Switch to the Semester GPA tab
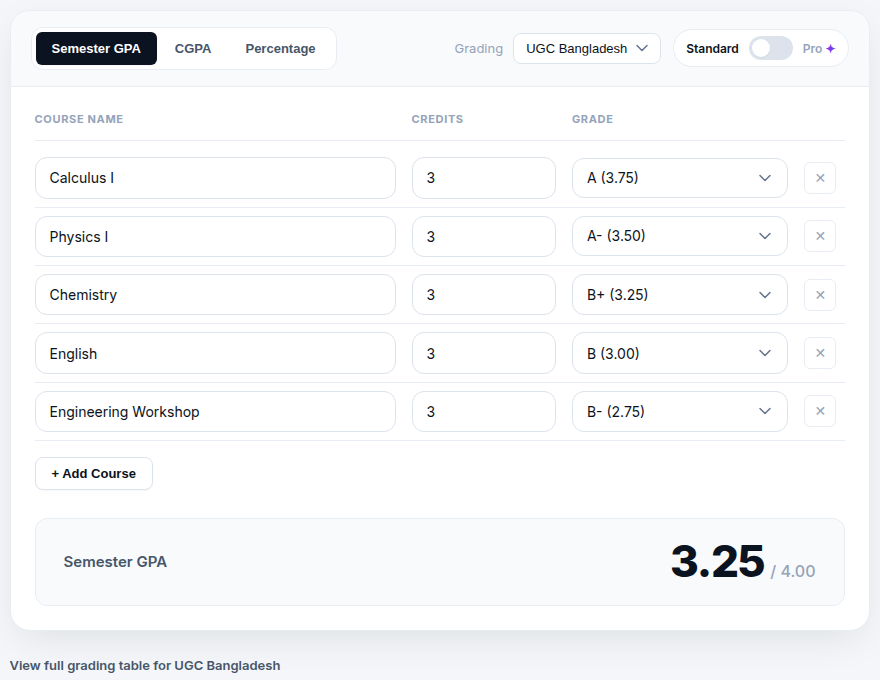This screenshot has height=680, width=880. [96, 49]
